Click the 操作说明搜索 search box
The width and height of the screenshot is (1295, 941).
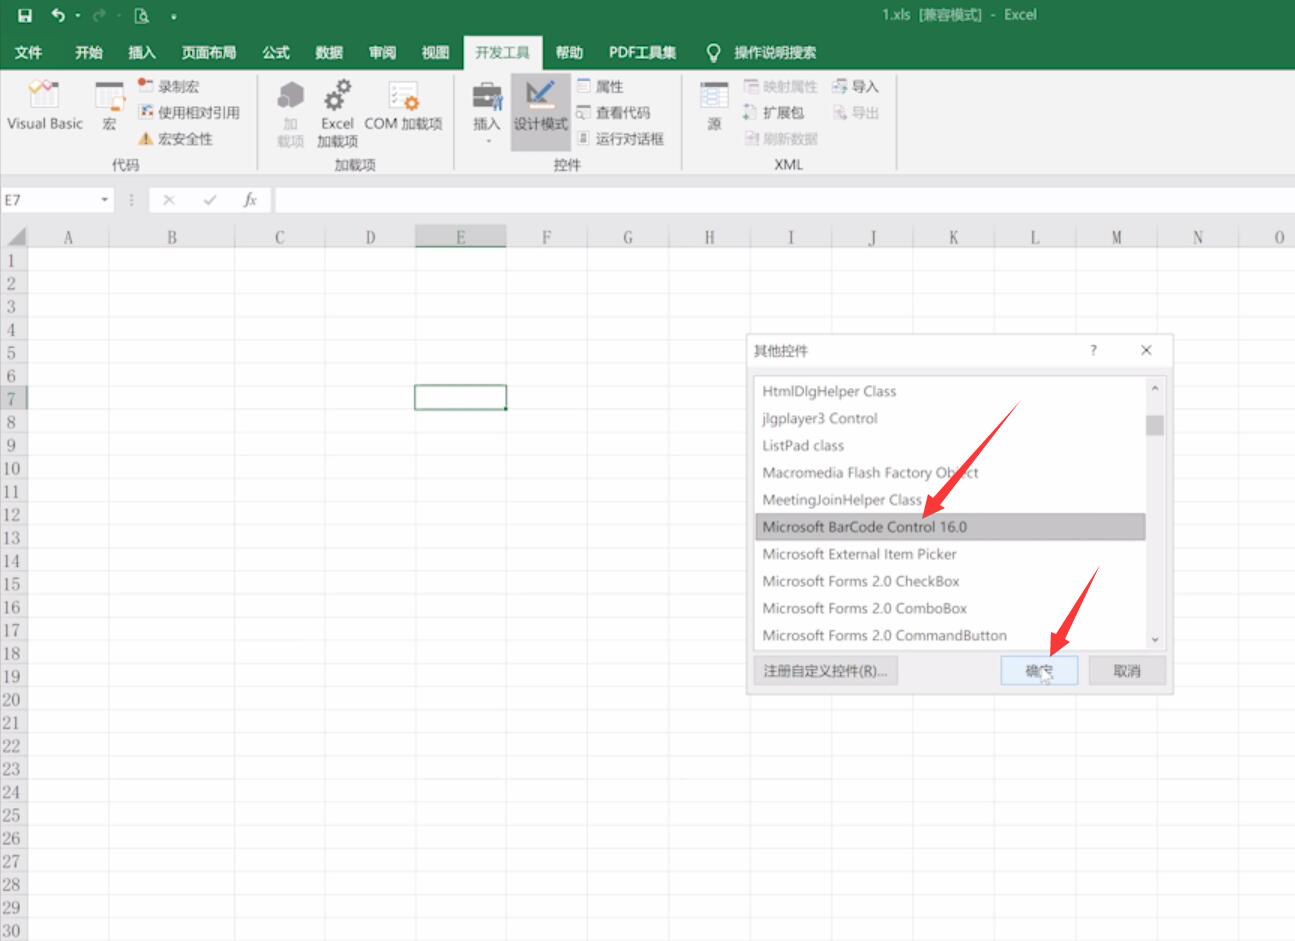coord(775,52)
